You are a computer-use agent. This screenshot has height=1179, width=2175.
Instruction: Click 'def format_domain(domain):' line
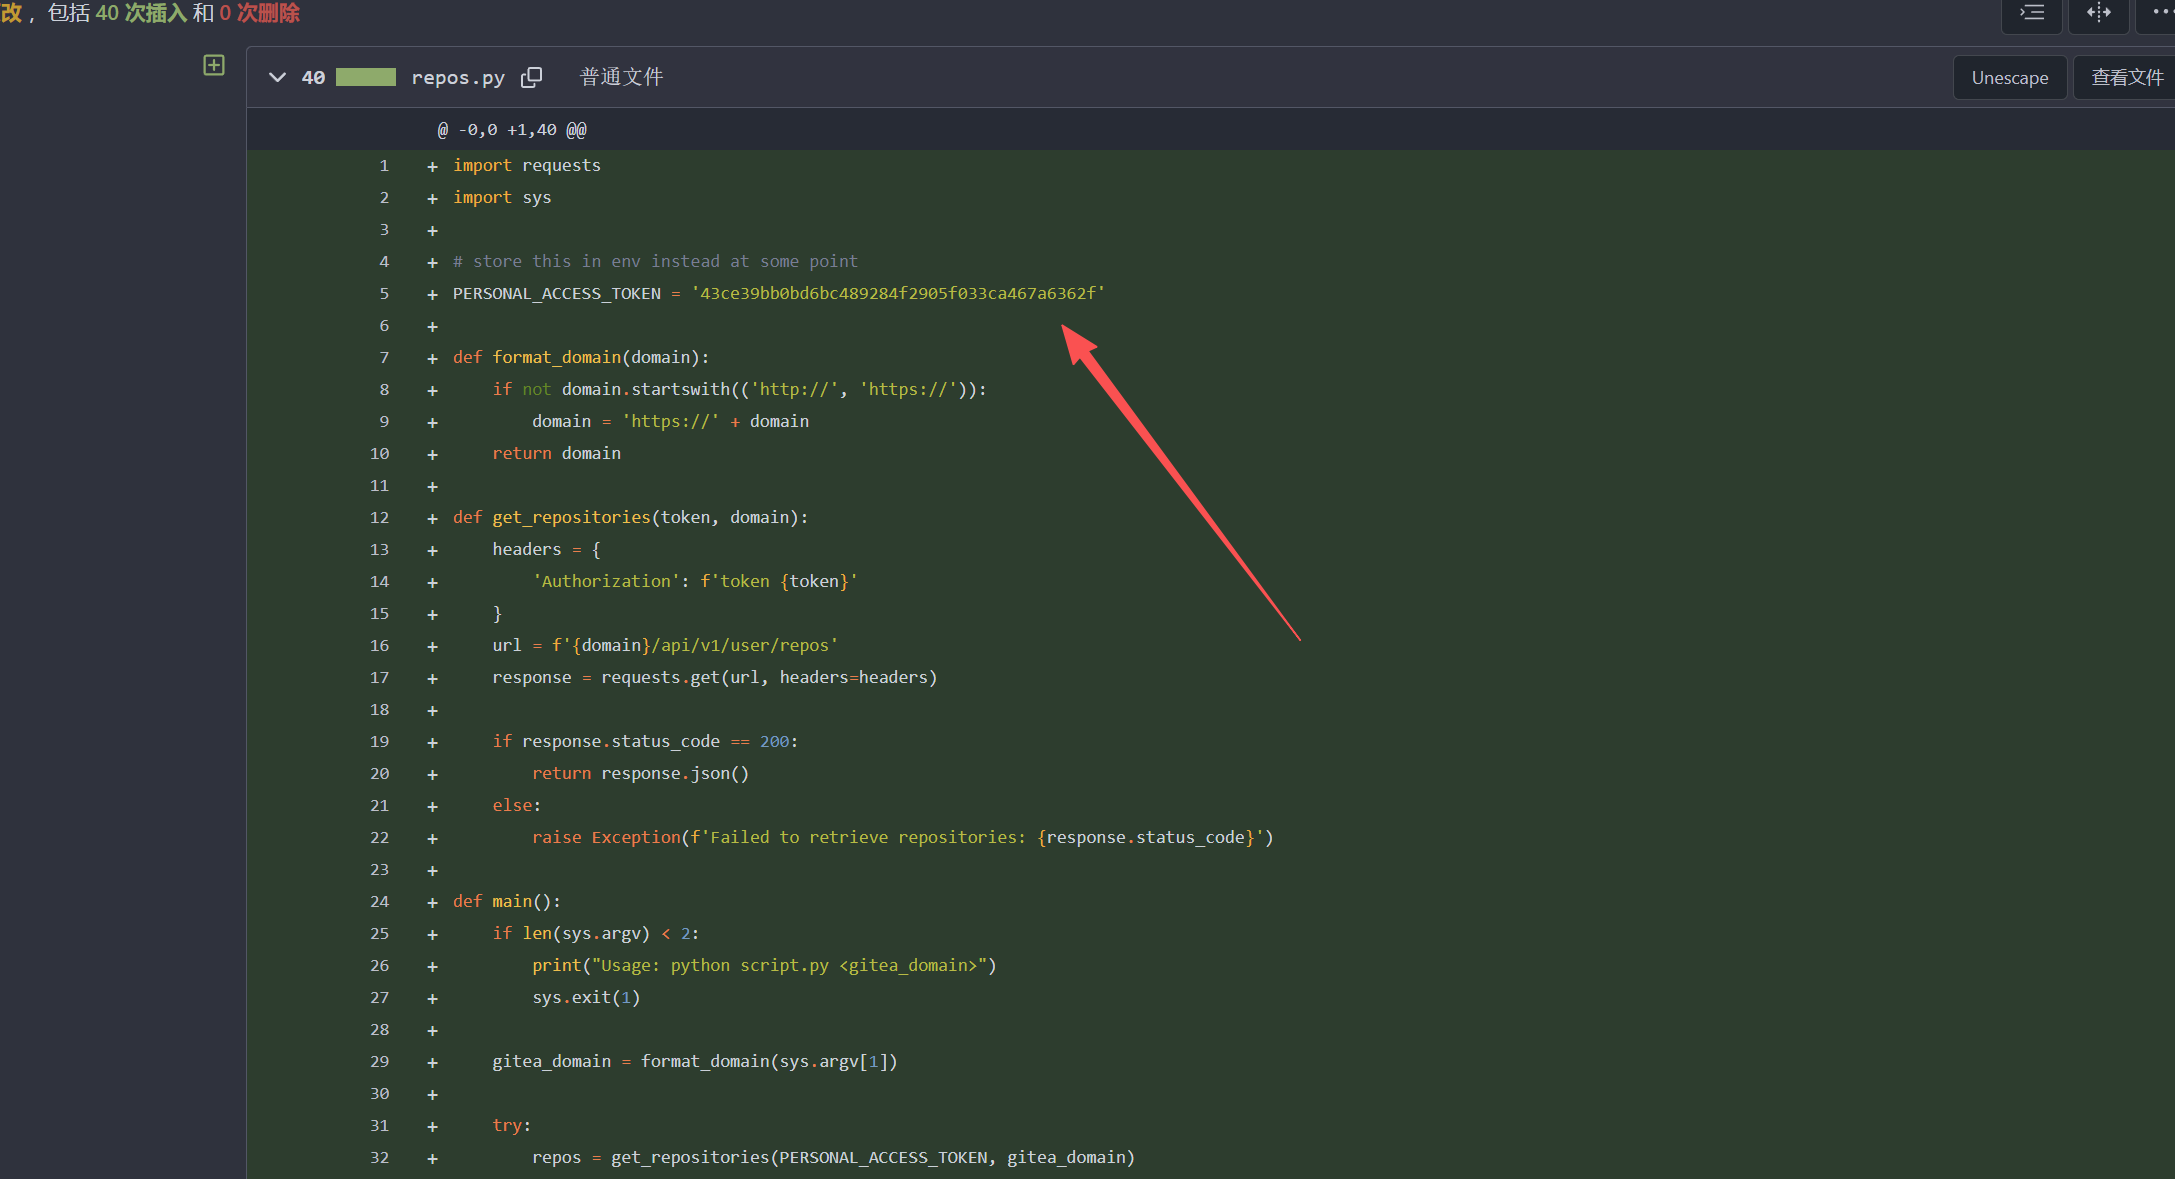pos(581,357)
